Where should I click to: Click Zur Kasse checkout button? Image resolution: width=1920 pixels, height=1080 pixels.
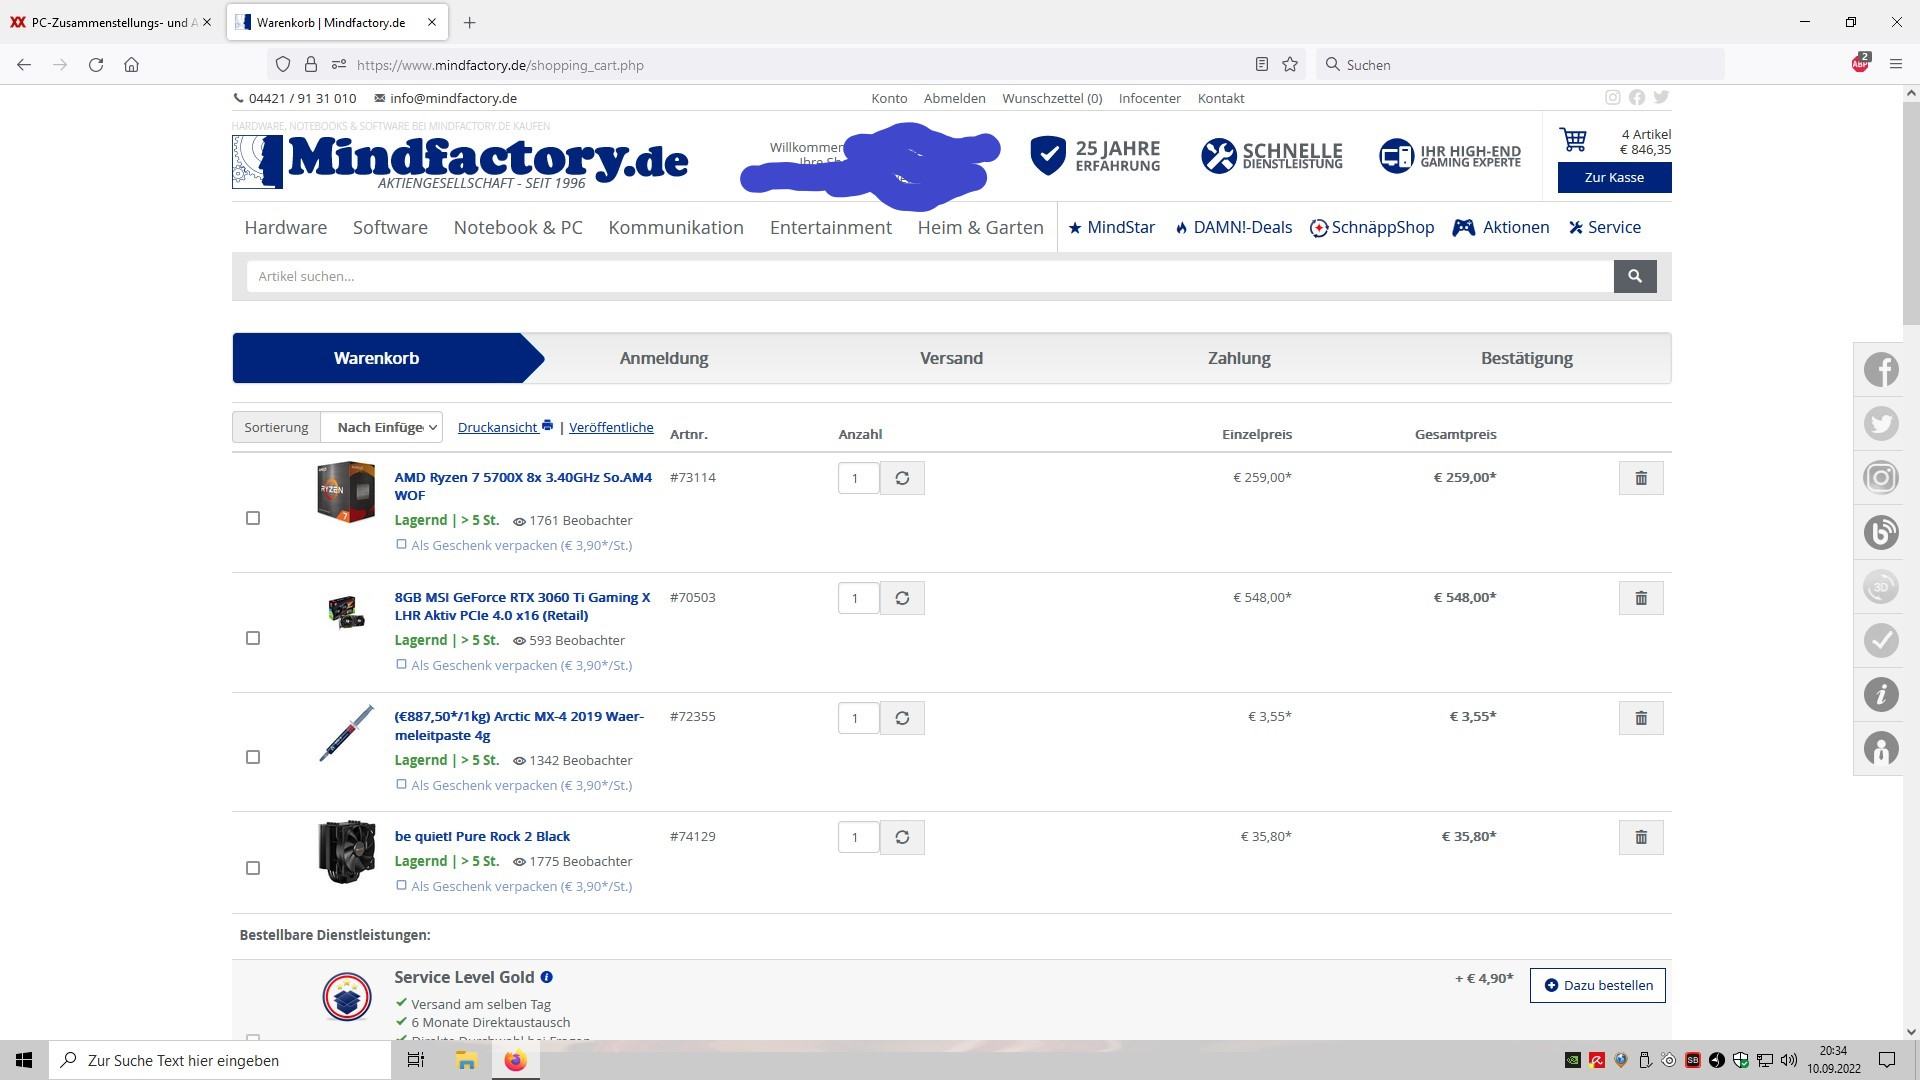tap(1614, 177)
